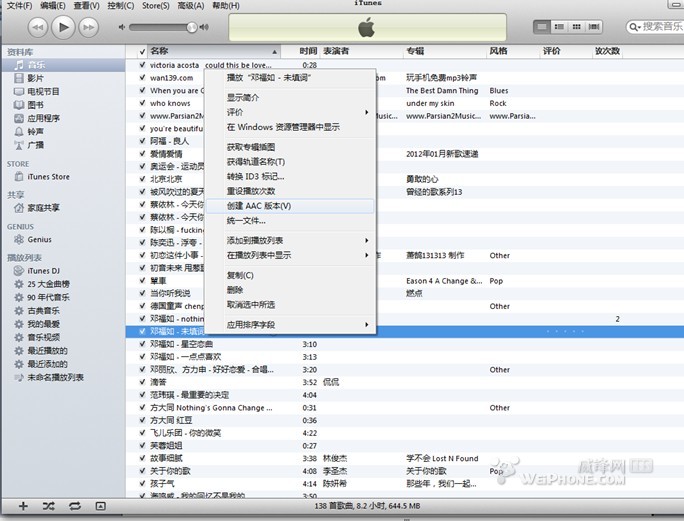The height and width of the screenshot is (521, 684).
Task: Open the search magnifier dropdown
Action: [x=634, y=27]
